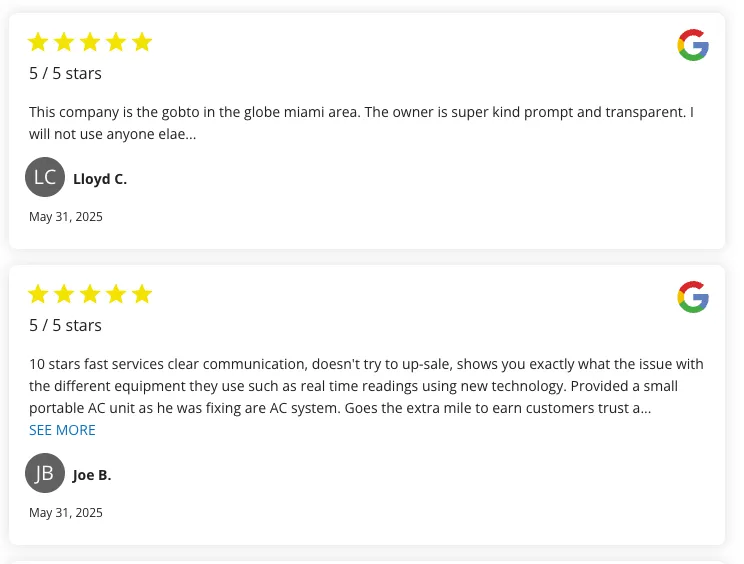The width and height of the screenshot is (744, 564).
Task: Click the Google logo on Joe B.'s review
Action: tap(693, 297)
